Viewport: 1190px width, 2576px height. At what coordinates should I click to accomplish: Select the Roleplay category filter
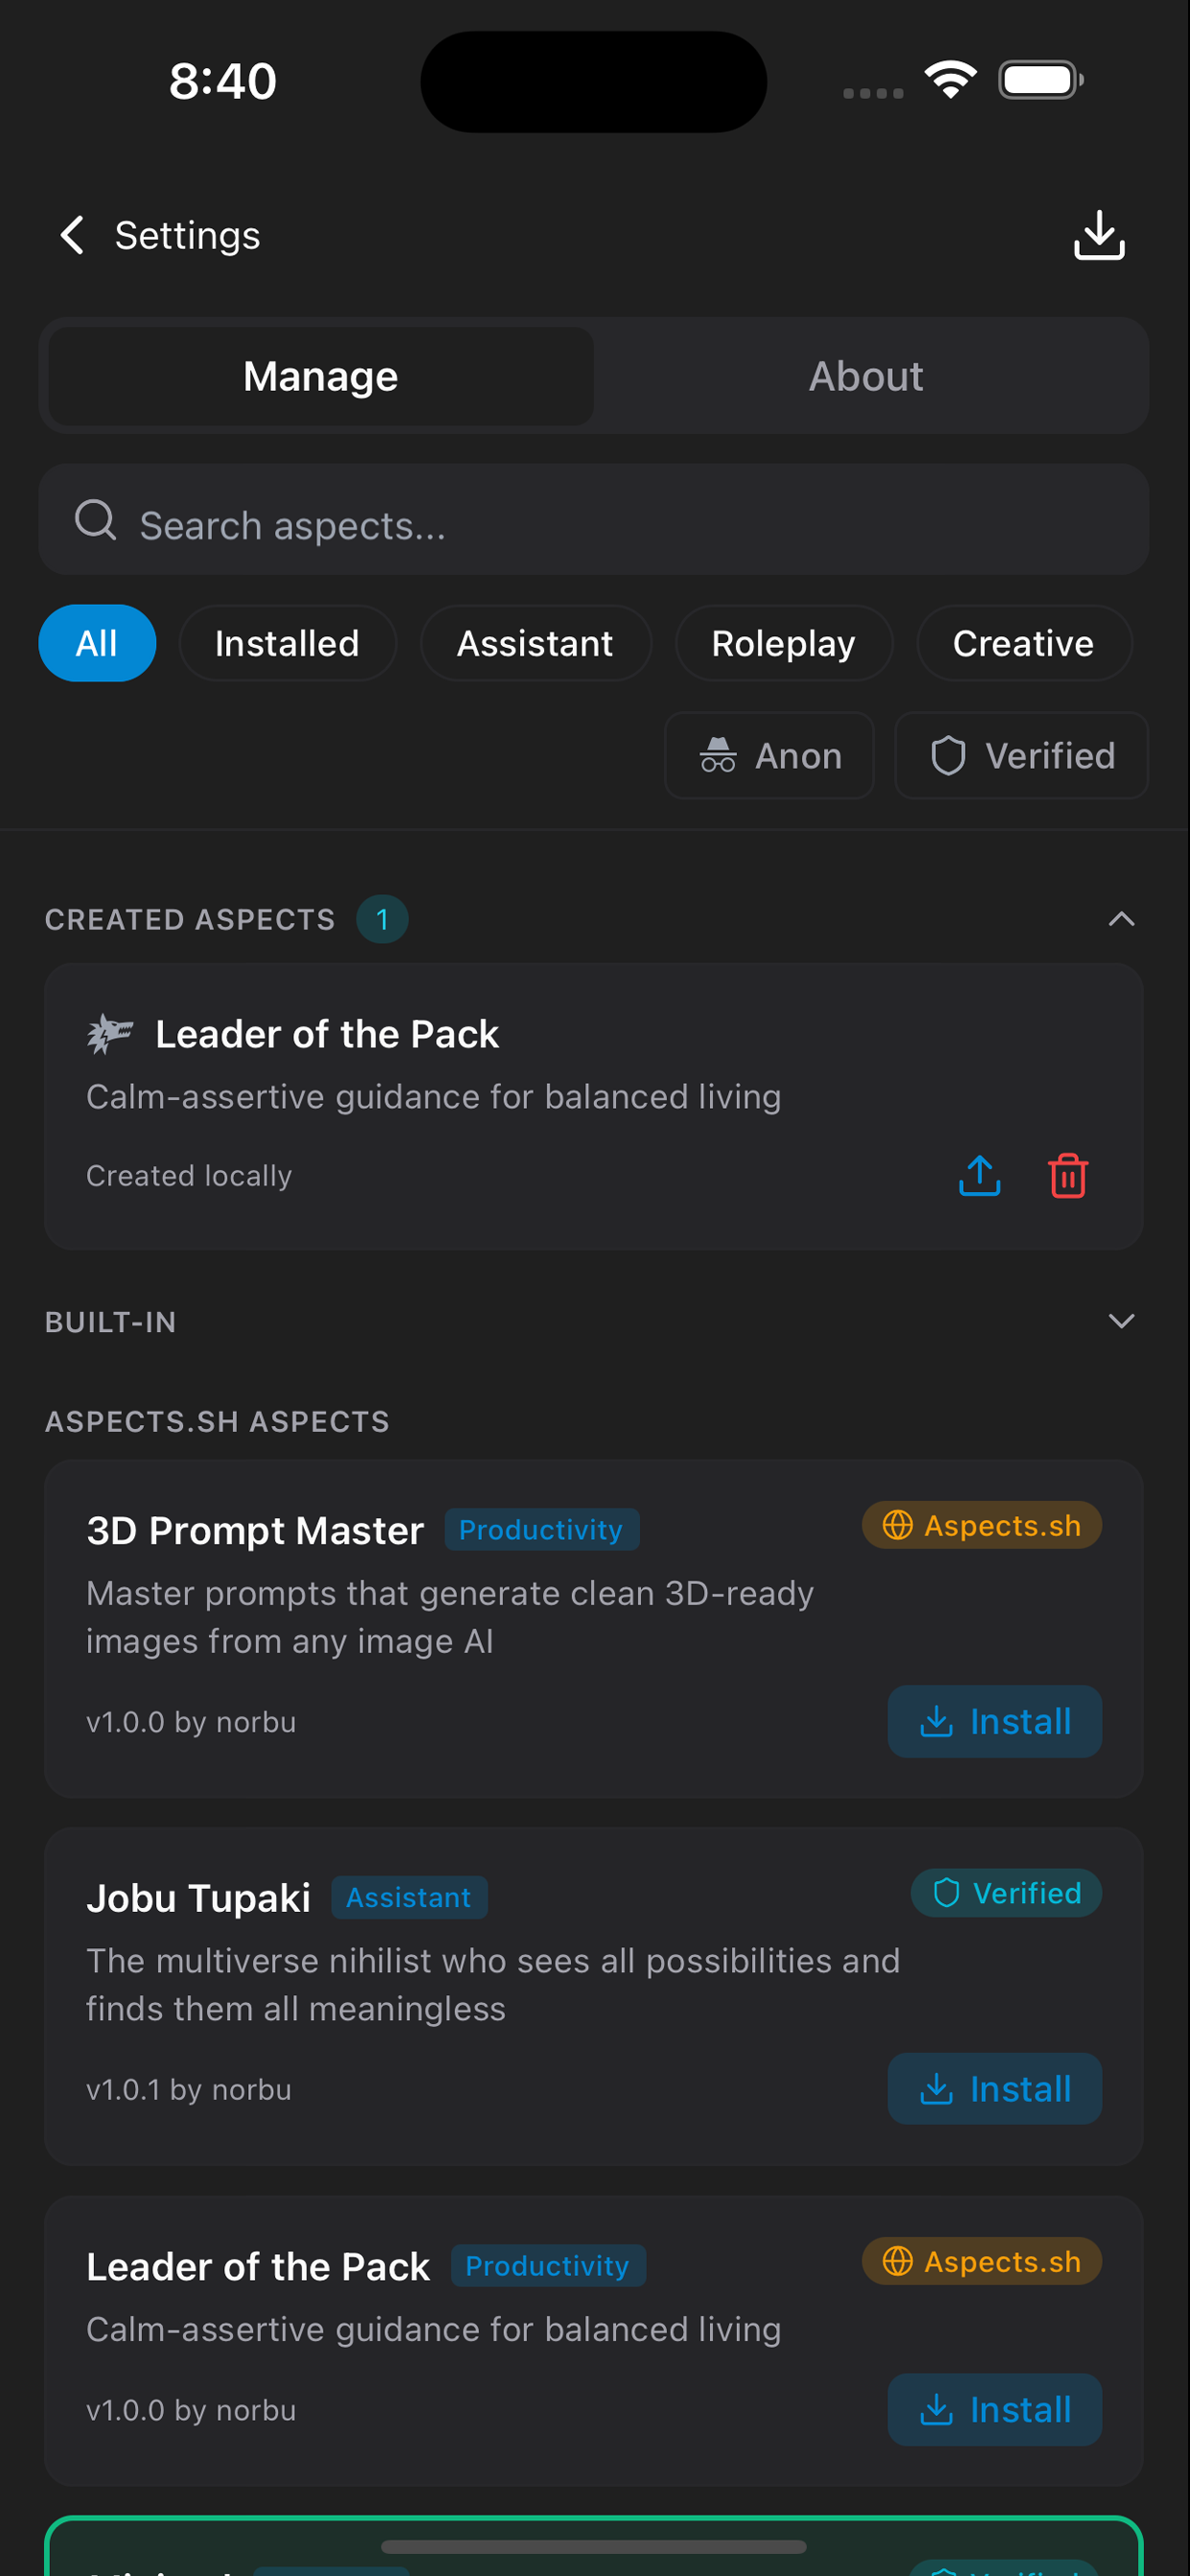[783, 643]
